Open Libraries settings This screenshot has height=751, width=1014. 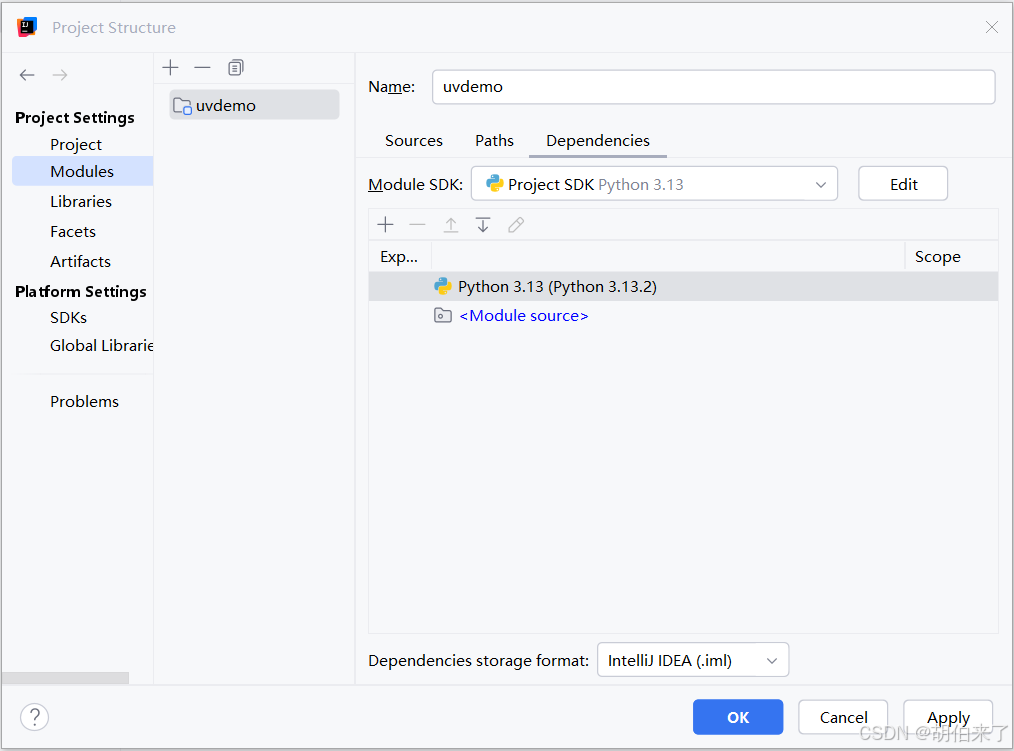coord(81,201)
